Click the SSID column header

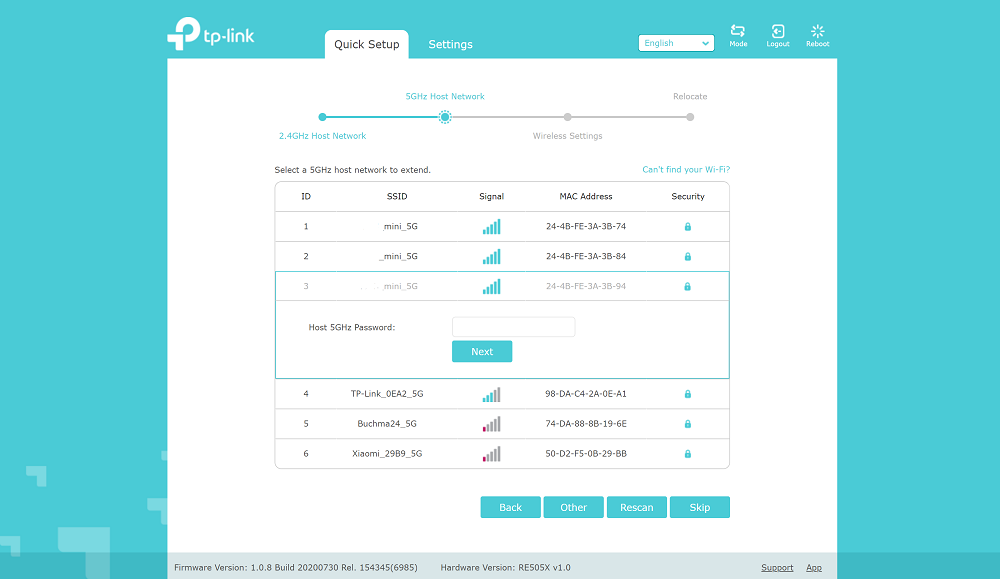click(x=397, y=196)
